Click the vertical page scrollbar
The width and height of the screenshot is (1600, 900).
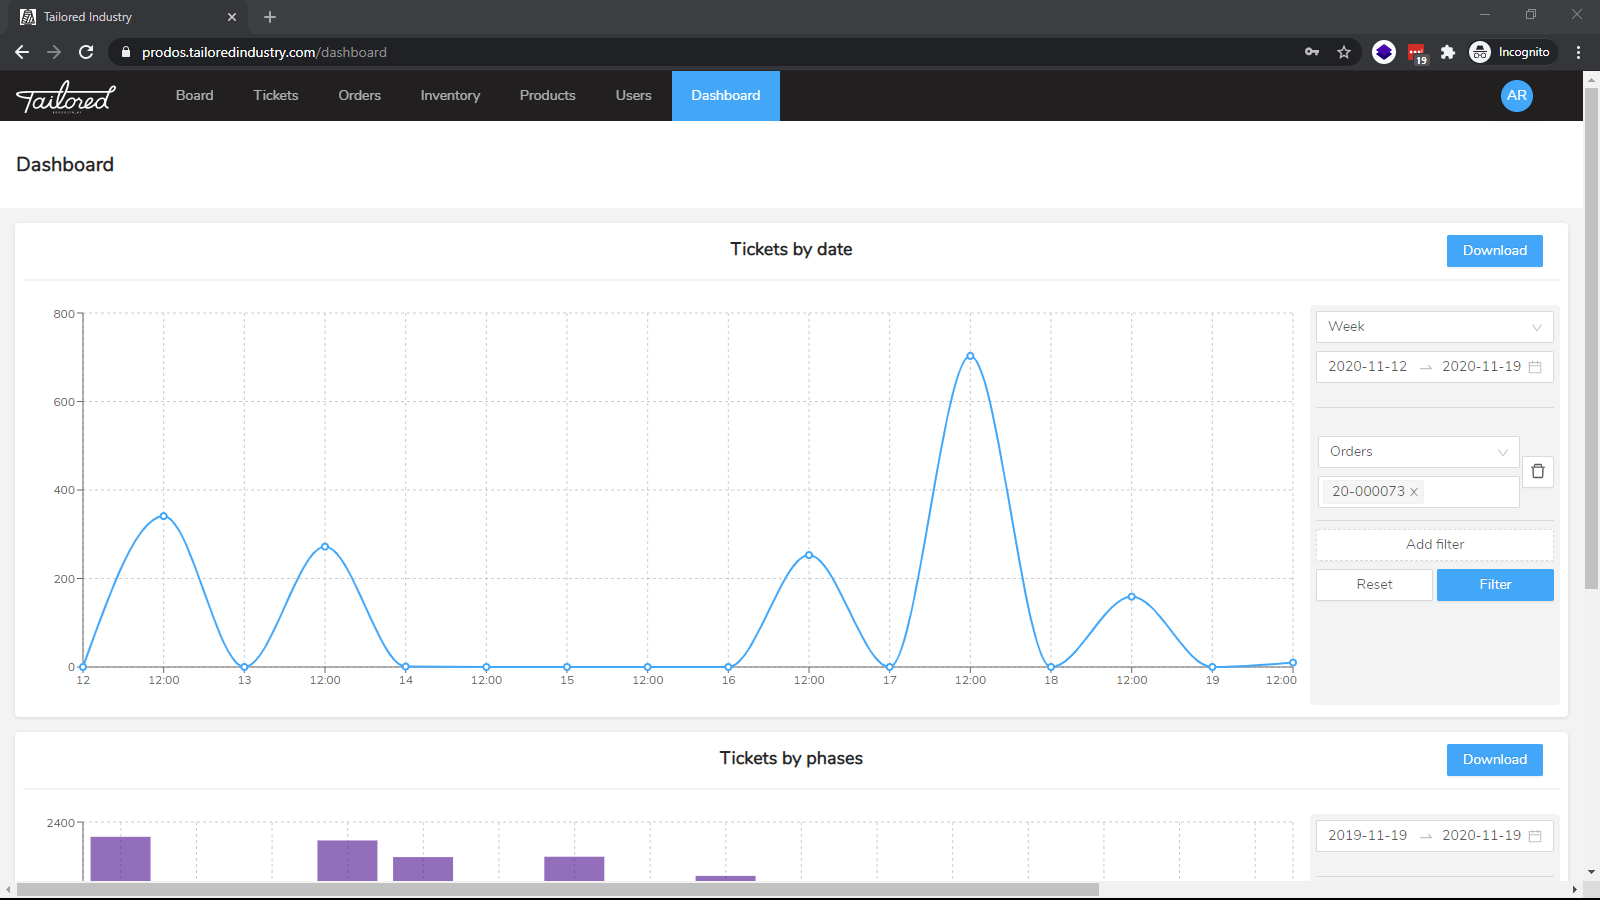click(1591, 340)
